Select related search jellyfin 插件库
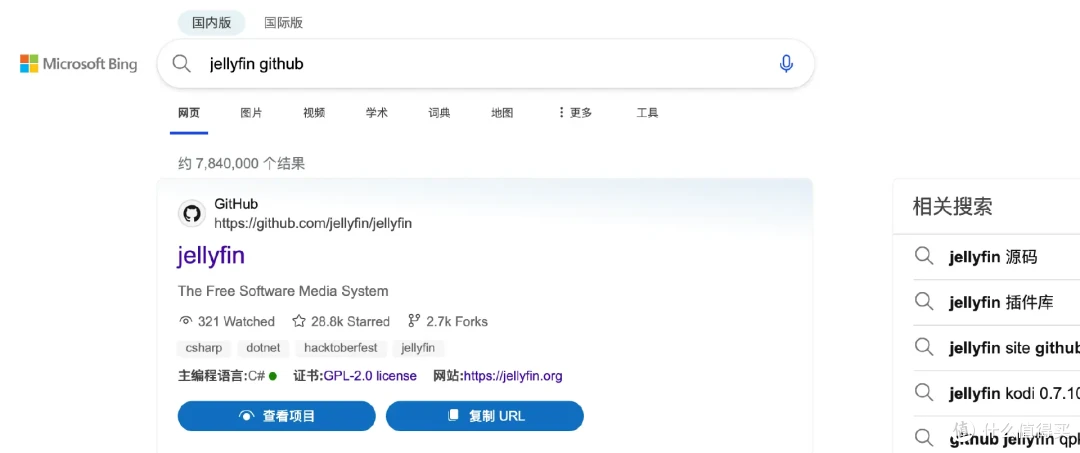 coord(1001,302)
